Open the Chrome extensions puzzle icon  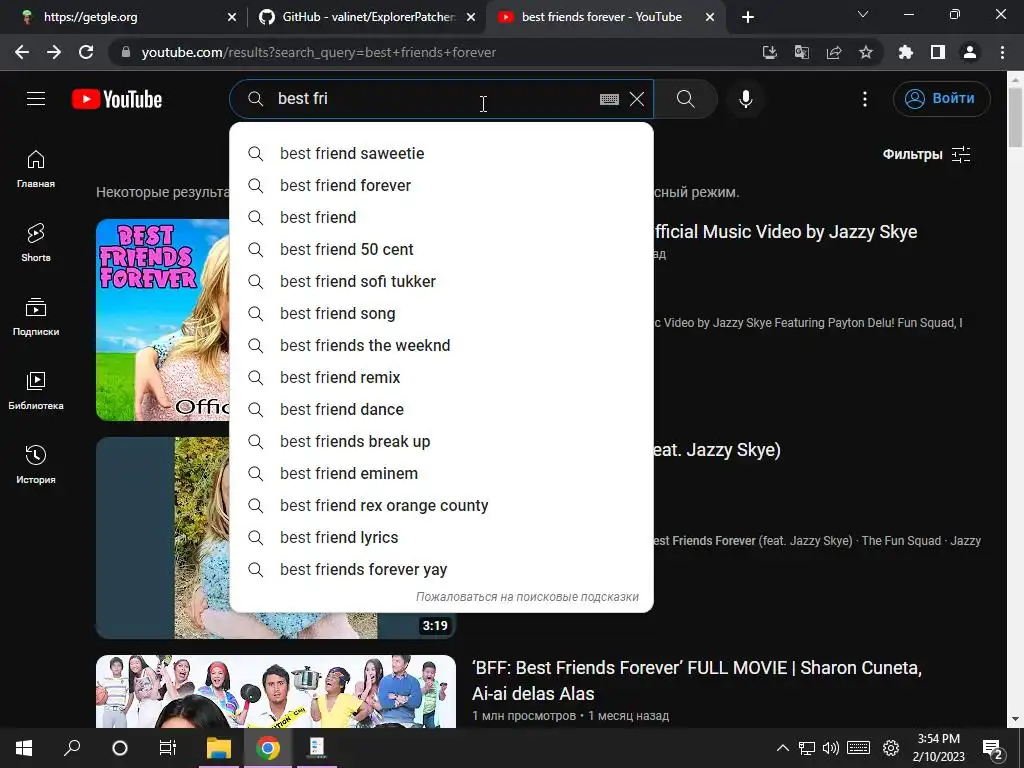[x=906, y=52]
